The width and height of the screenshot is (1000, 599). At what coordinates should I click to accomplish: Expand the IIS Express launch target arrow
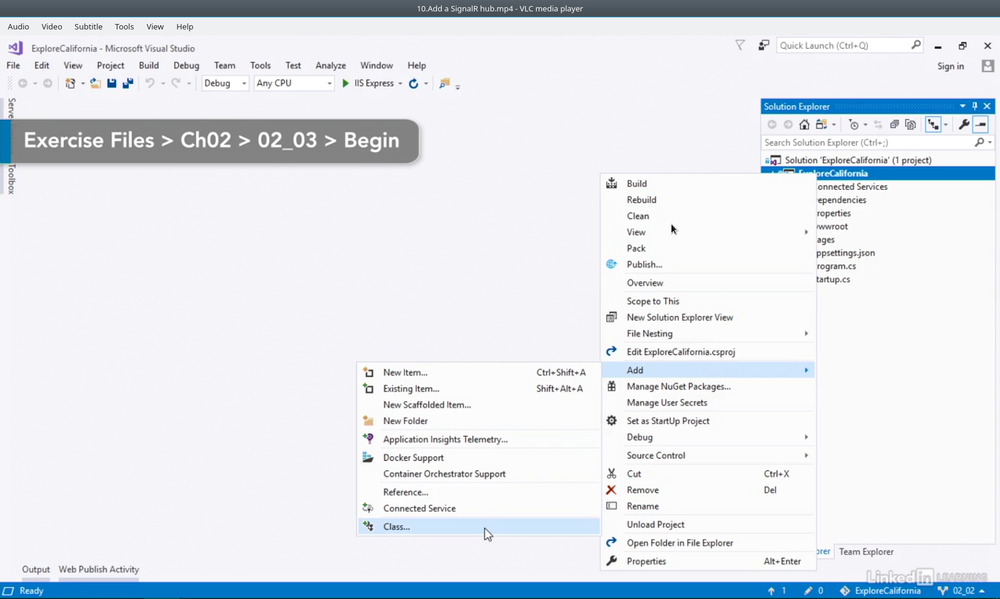401,84
